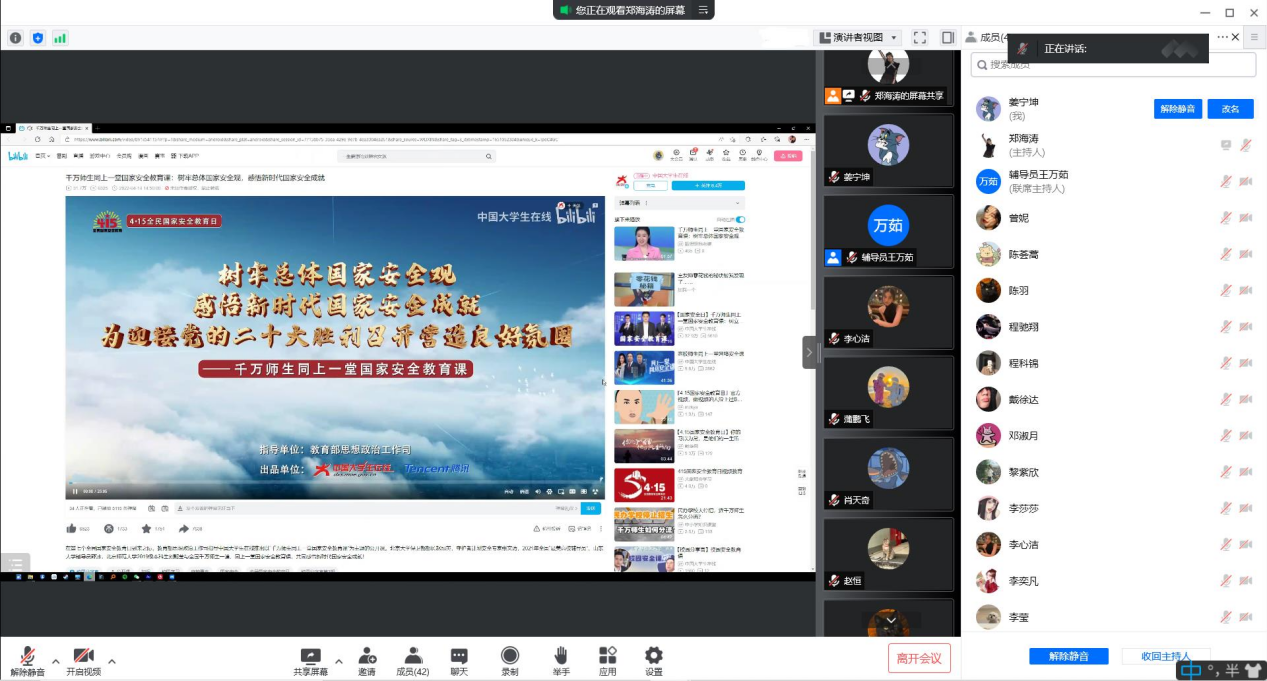
Task: Select 肖天奇 video tile
Action: pyautogui.click(x=888, y=476)
